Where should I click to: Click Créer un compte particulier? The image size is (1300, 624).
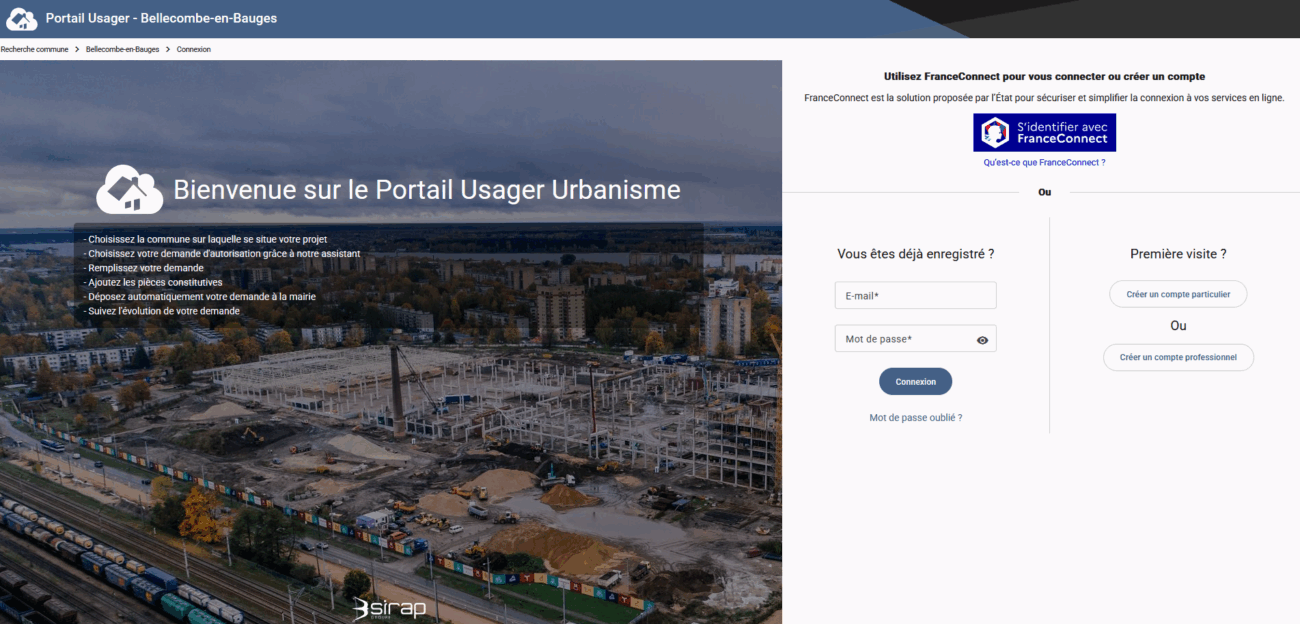pyautogui.click(x=1178, y=293)
